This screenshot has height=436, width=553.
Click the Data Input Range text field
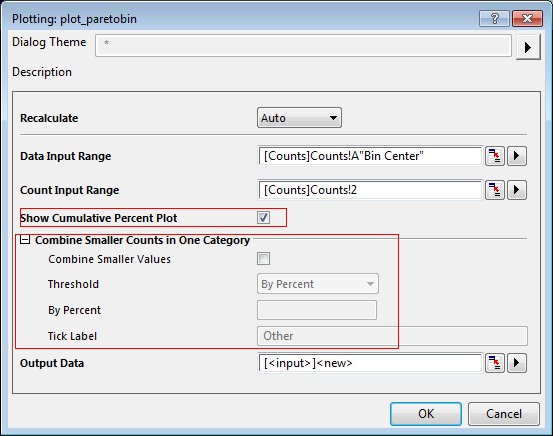pyautogui.click(x=370, y=156)
